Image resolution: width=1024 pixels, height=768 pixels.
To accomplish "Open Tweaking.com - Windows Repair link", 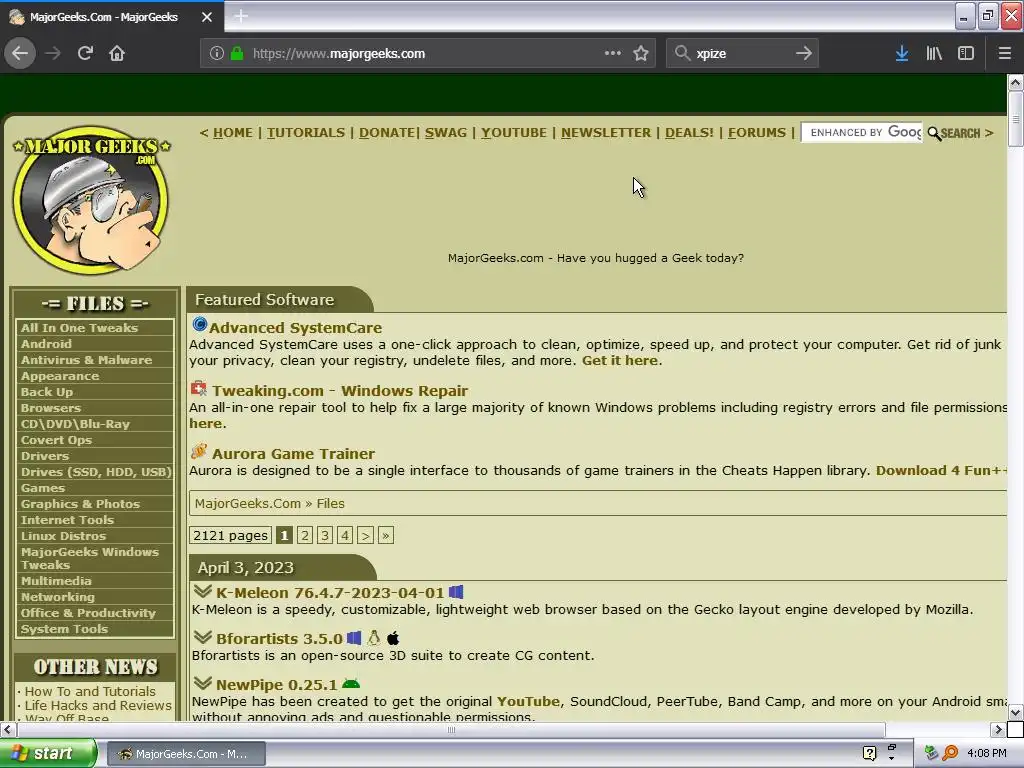I will click(340, 391).
